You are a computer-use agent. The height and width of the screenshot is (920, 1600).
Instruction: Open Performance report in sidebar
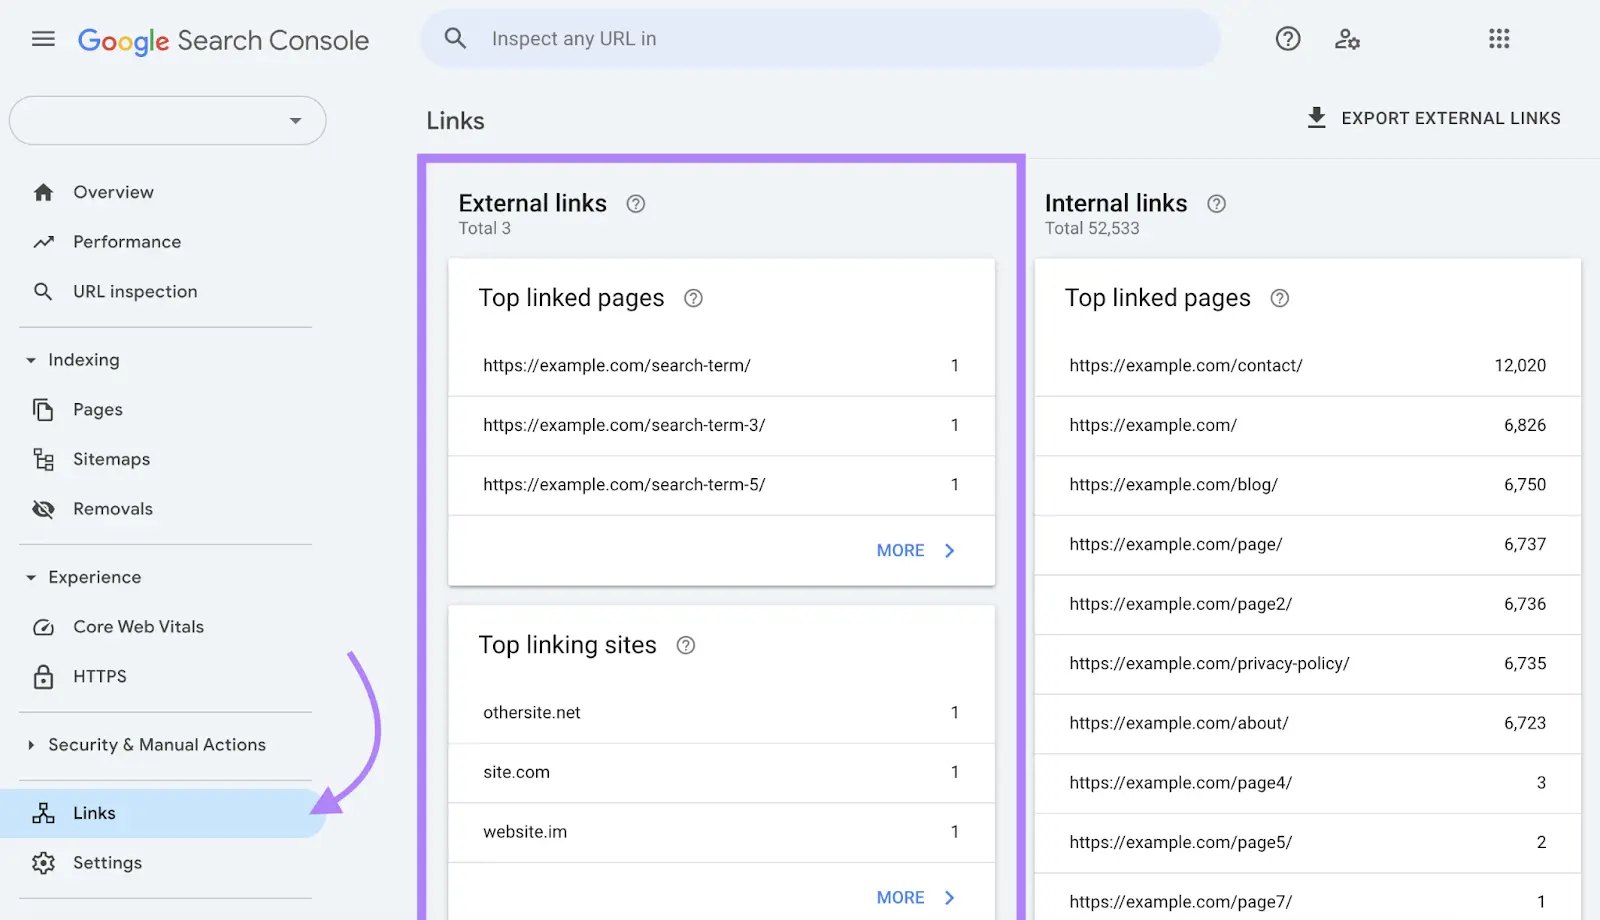(127, 242)
